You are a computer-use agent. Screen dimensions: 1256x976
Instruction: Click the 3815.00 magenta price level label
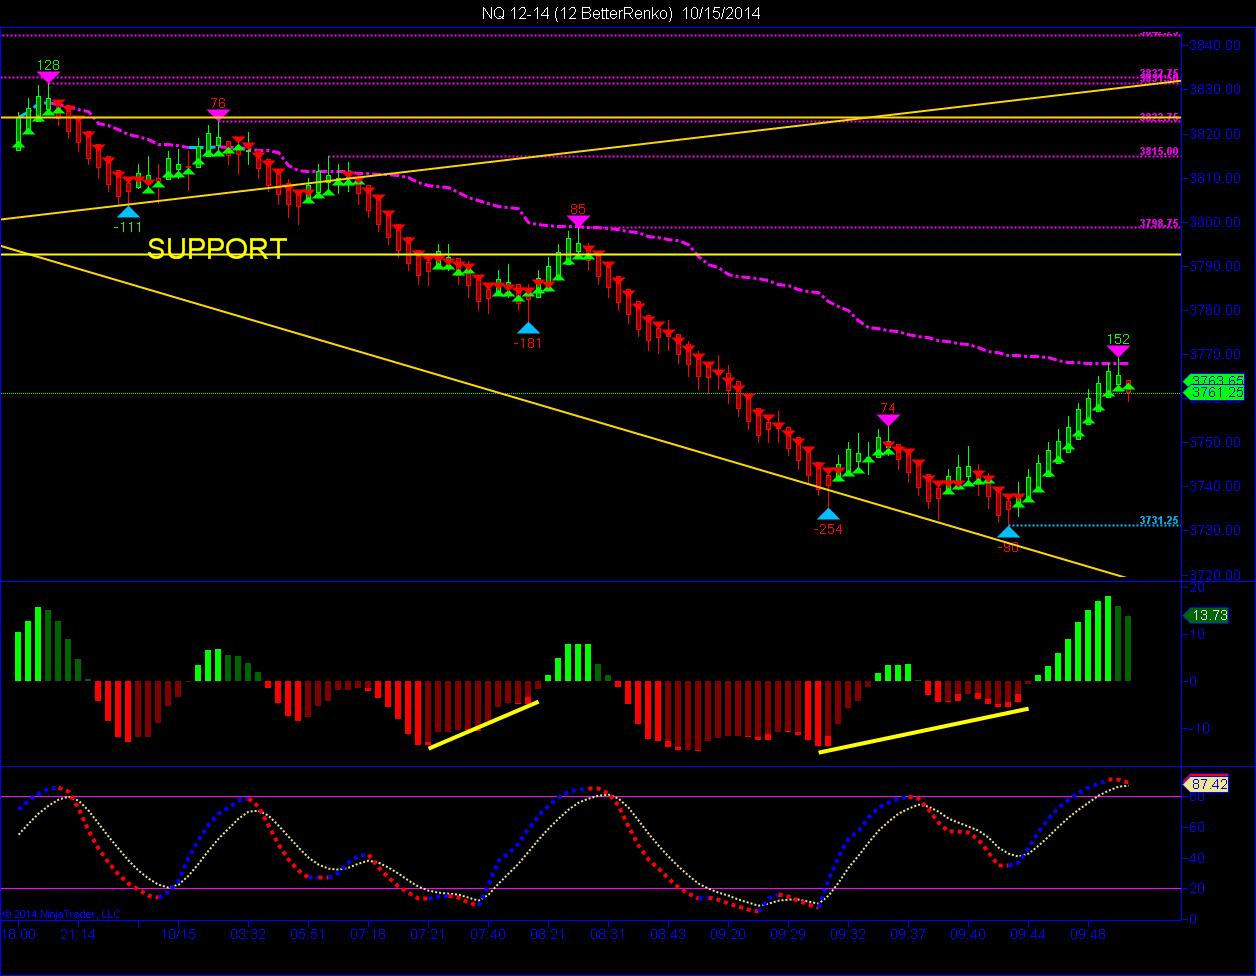(1159, 152)
